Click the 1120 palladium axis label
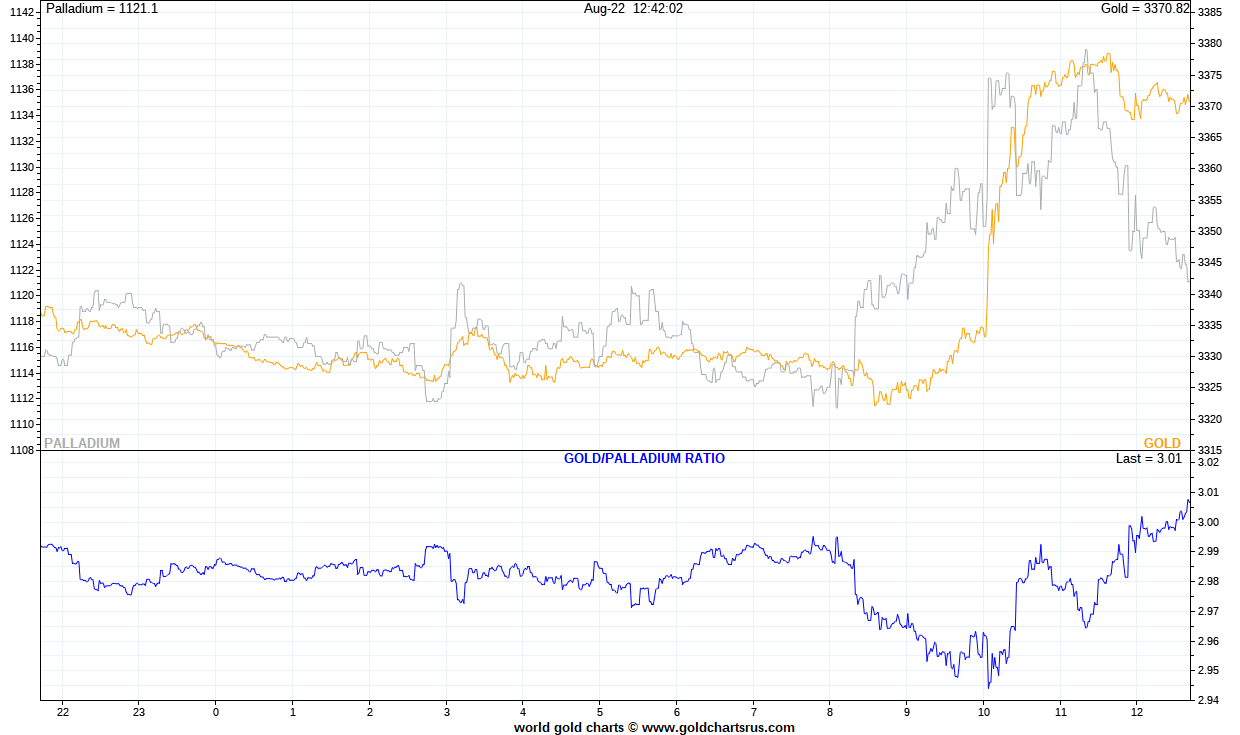Screen dimensions: 1240x735 [22, 295]
